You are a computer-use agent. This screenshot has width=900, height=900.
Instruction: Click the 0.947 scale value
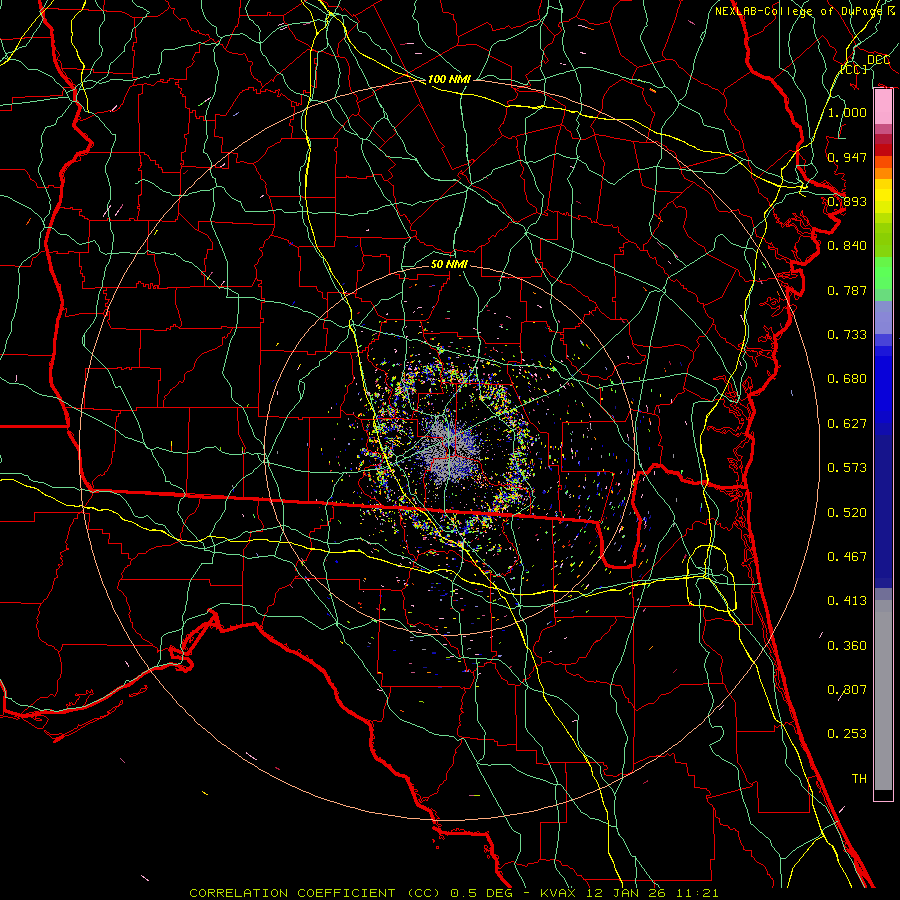point(847,157)
